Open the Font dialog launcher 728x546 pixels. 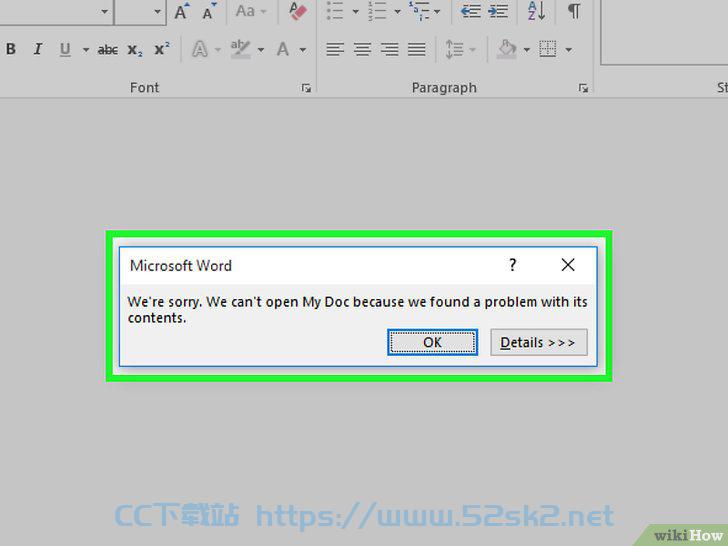coord(306,88)
